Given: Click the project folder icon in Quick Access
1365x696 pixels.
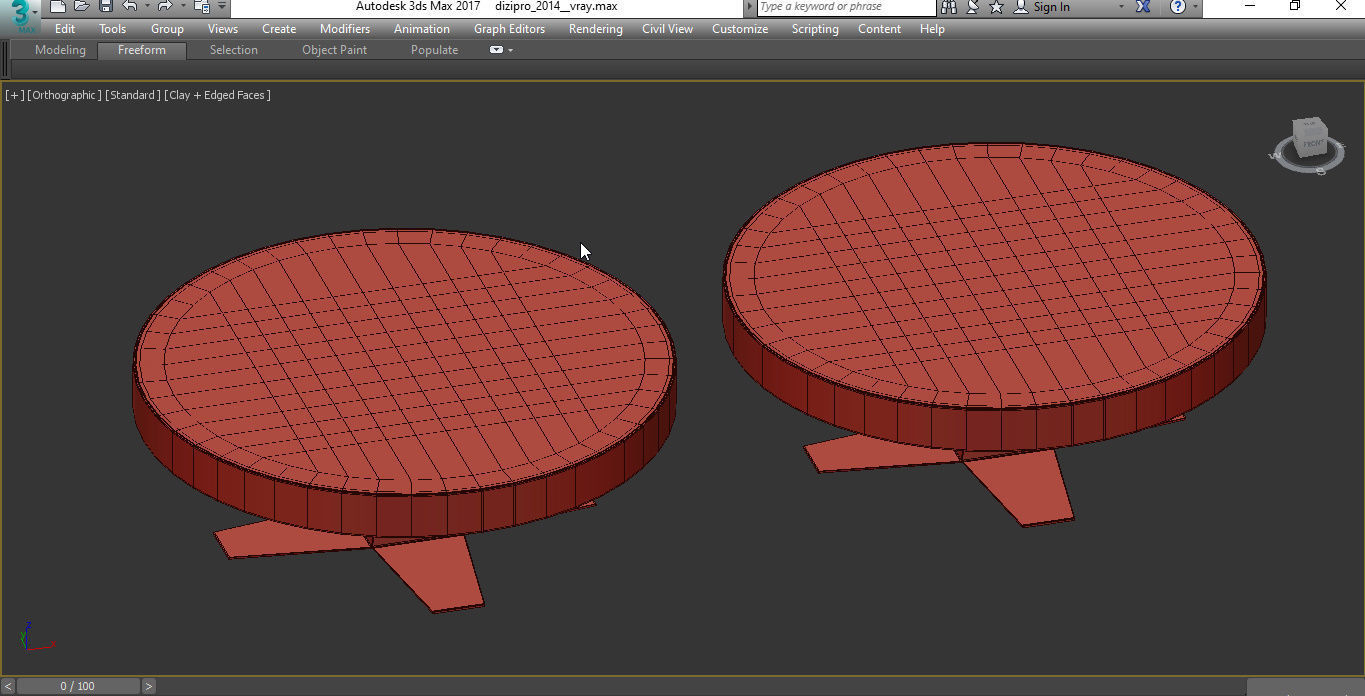Looking at the screenshot, I should (201, 7).
